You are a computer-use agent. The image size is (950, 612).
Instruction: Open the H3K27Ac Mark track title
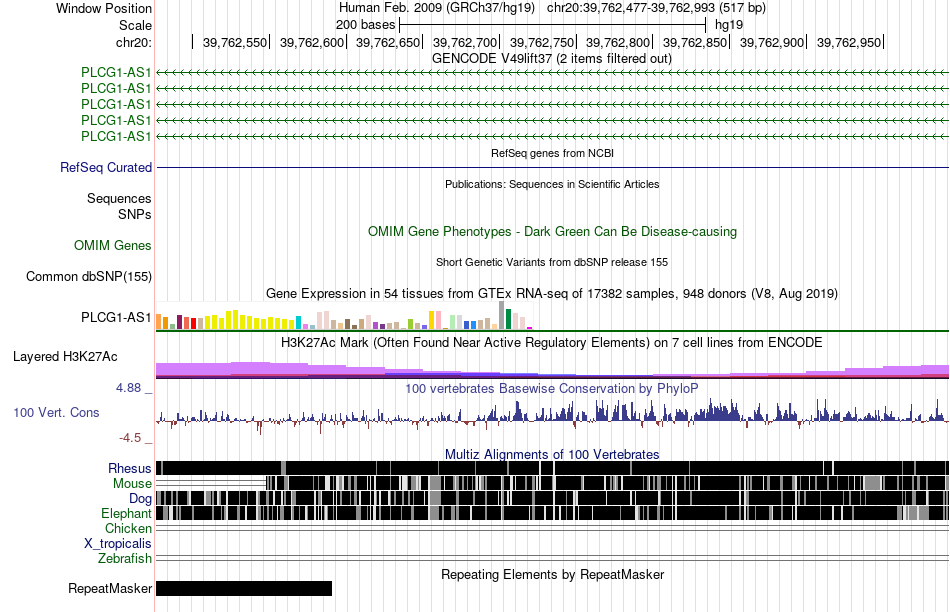(x=552, y=342)
